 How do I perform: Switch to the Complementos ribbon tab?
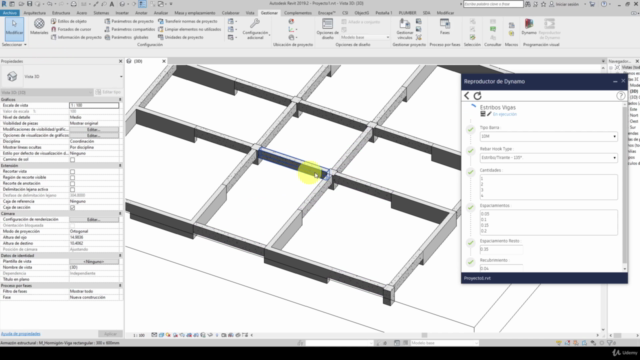coord(298,13)
